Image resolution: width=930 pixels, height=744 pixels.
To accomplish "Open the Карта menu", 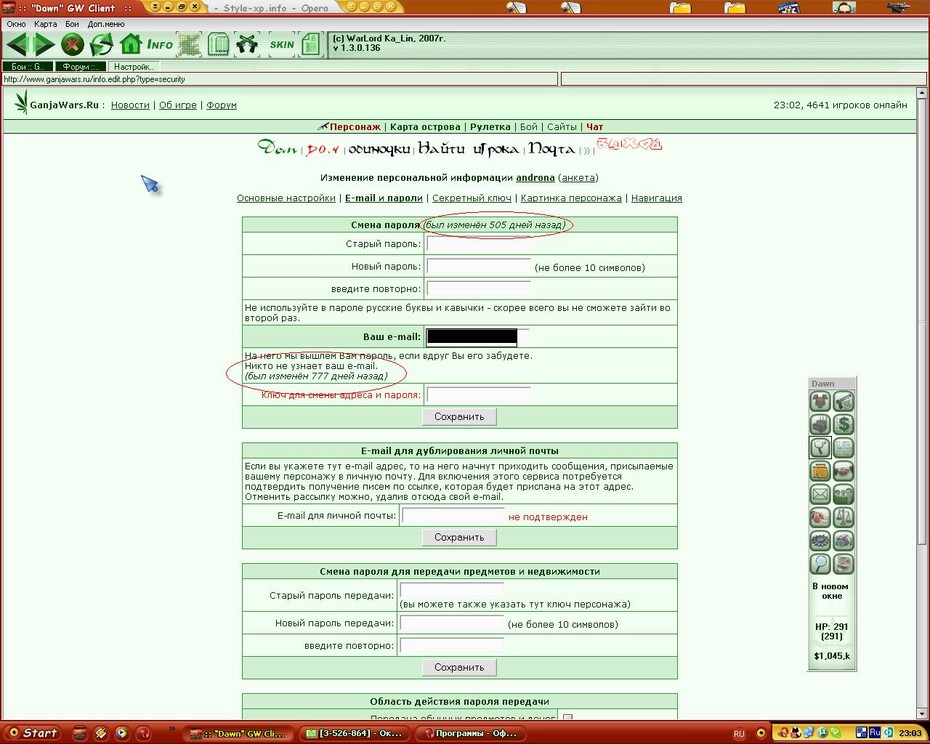I will coord(46,24).
